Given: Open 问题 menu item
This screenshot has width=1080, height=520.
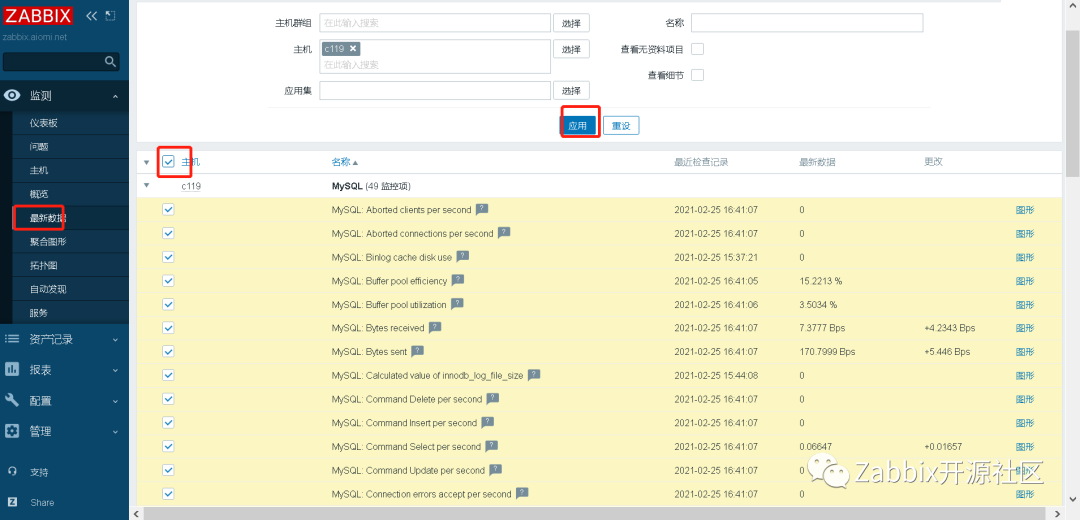Looking at the screenshot, I should pyautogui.click(x=39, y=147).
